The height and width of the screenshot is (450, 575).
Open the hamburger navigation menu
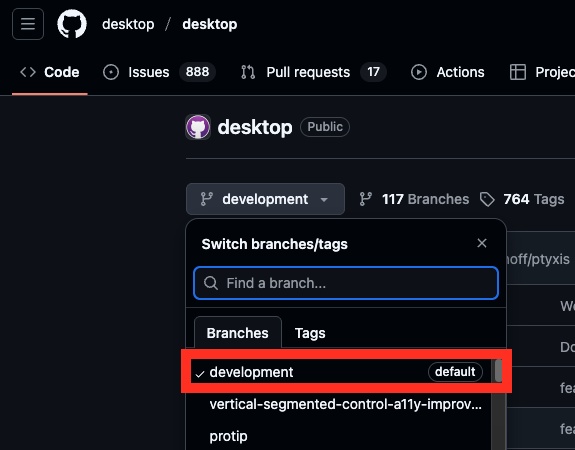28,24
